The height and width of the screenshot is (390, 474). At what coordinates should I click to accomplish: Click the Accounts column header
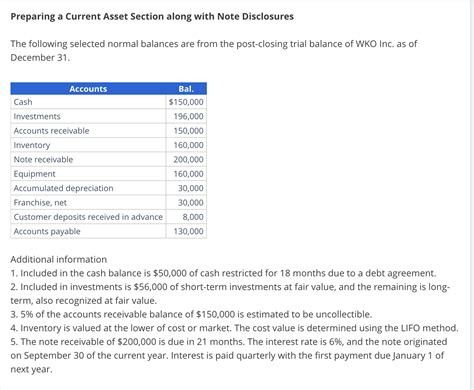[x=88, y=89]
